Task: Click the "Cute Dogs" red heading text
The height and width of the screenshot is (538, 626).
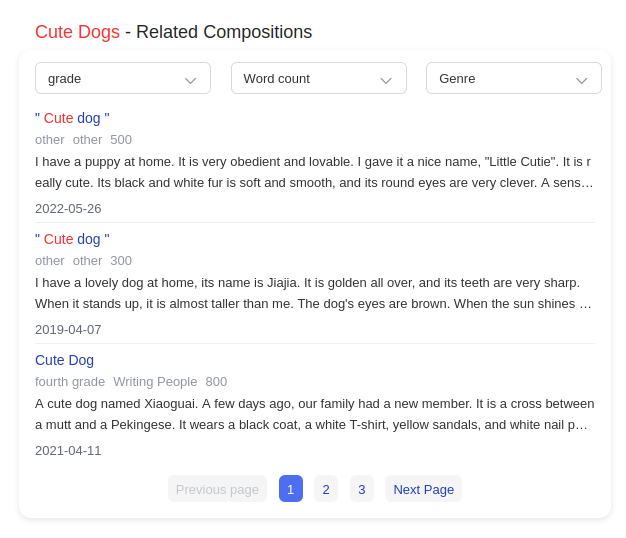Action: [77, 32]
